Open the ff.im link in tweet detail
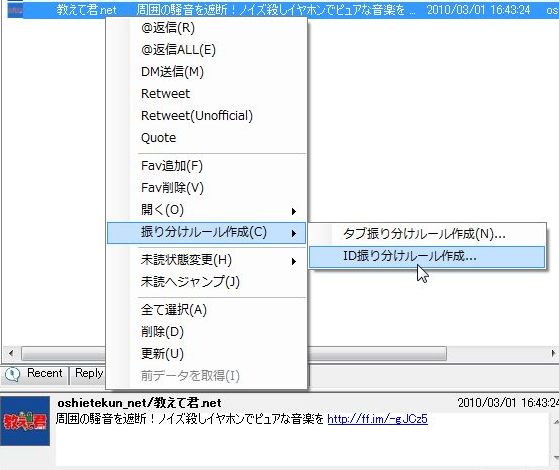The height and width of the screenshot is (470, 559). click(x=377, y=419)
